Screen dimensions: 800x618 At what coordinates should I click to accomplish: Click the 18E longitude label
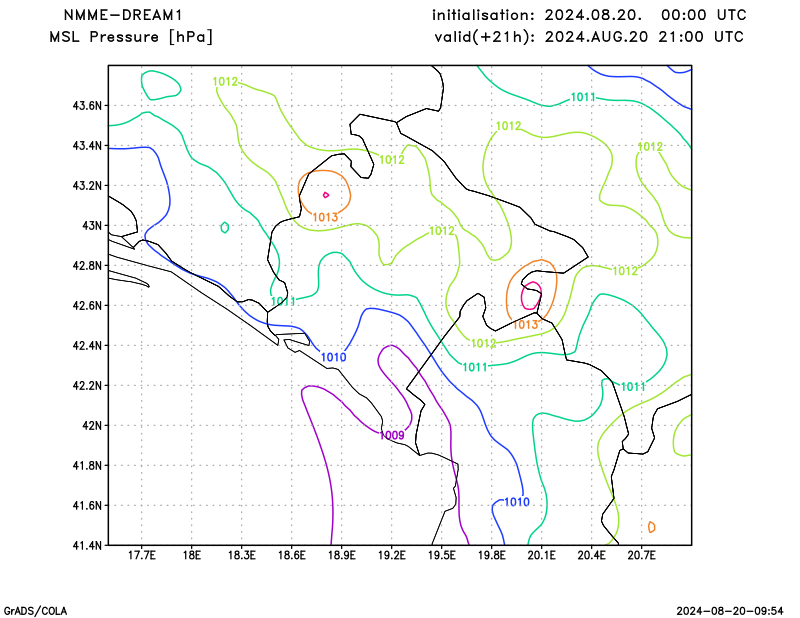[191, 555]
